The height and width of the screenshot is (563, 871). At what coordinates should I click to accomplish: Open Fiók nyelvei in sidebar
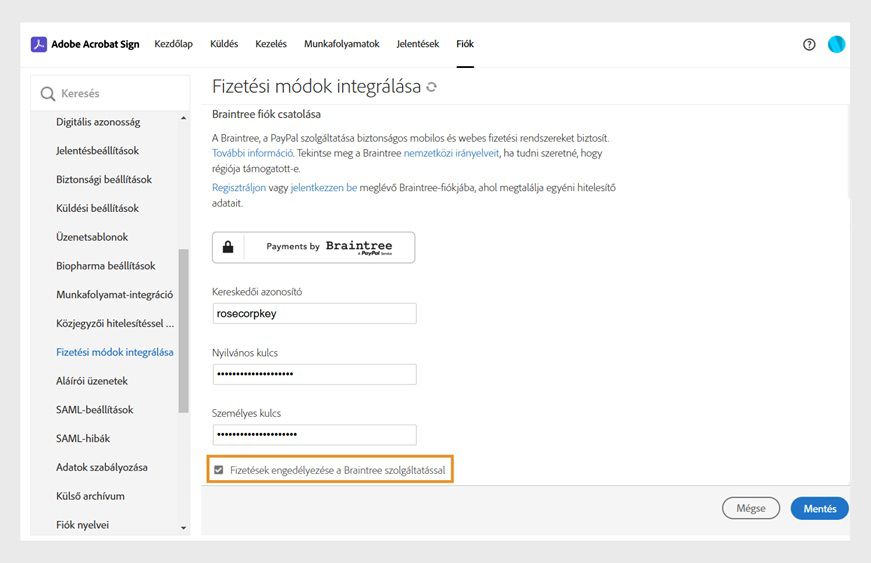(82, 525)
